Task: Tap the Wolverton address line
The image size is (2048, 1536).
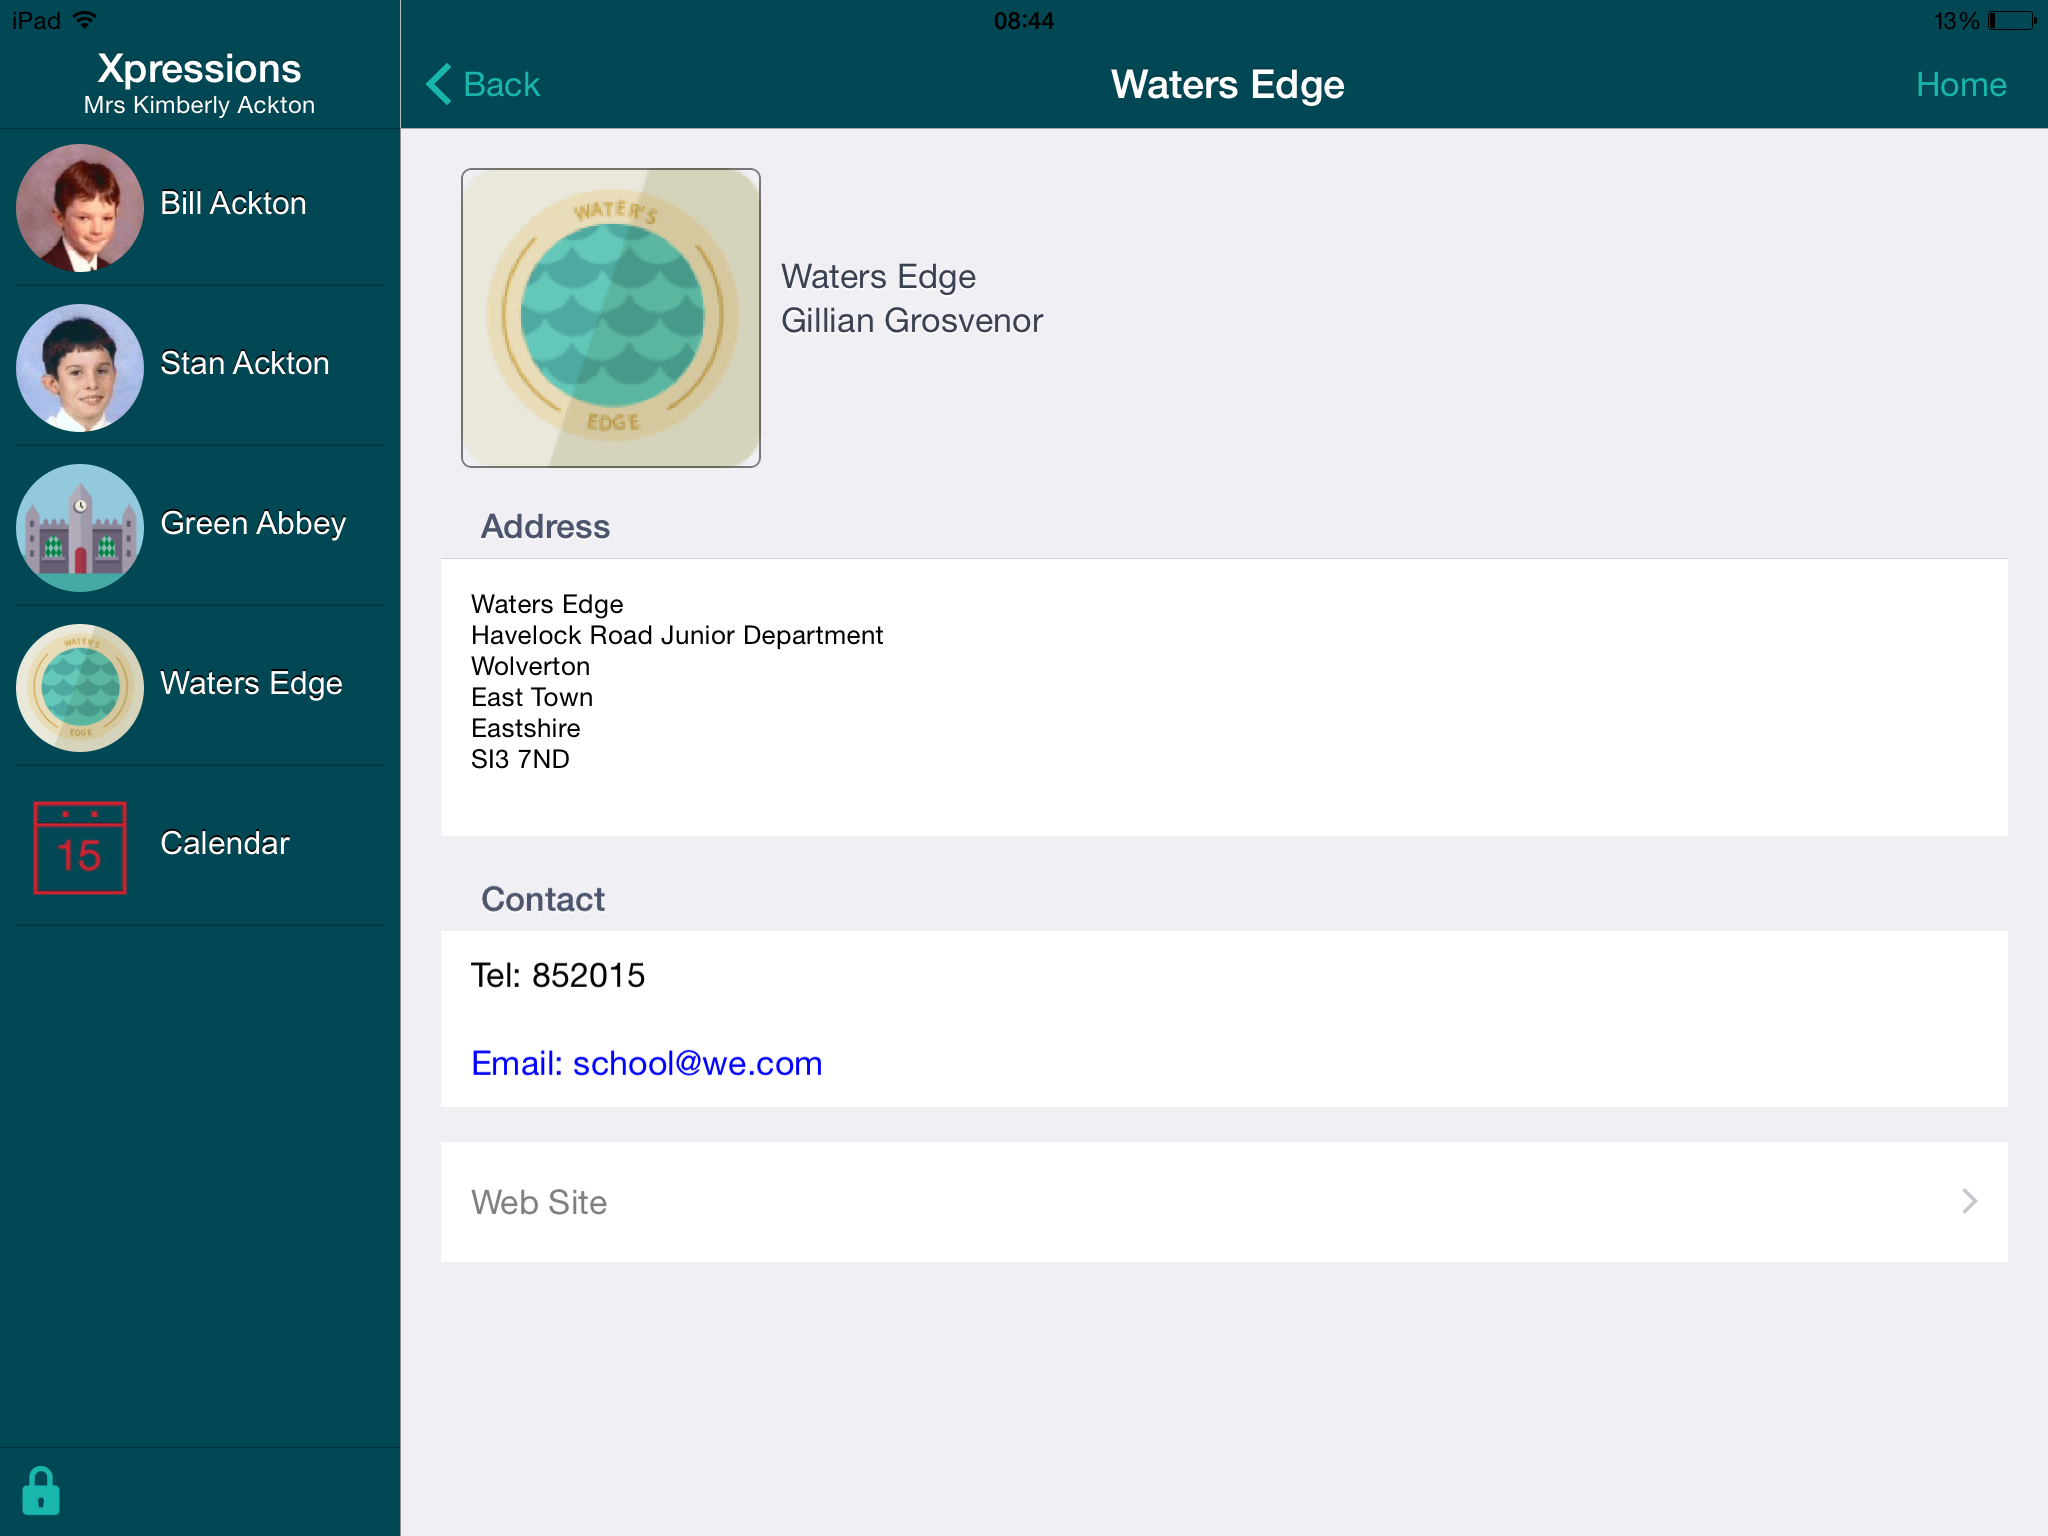Action: tap(530, 666)
